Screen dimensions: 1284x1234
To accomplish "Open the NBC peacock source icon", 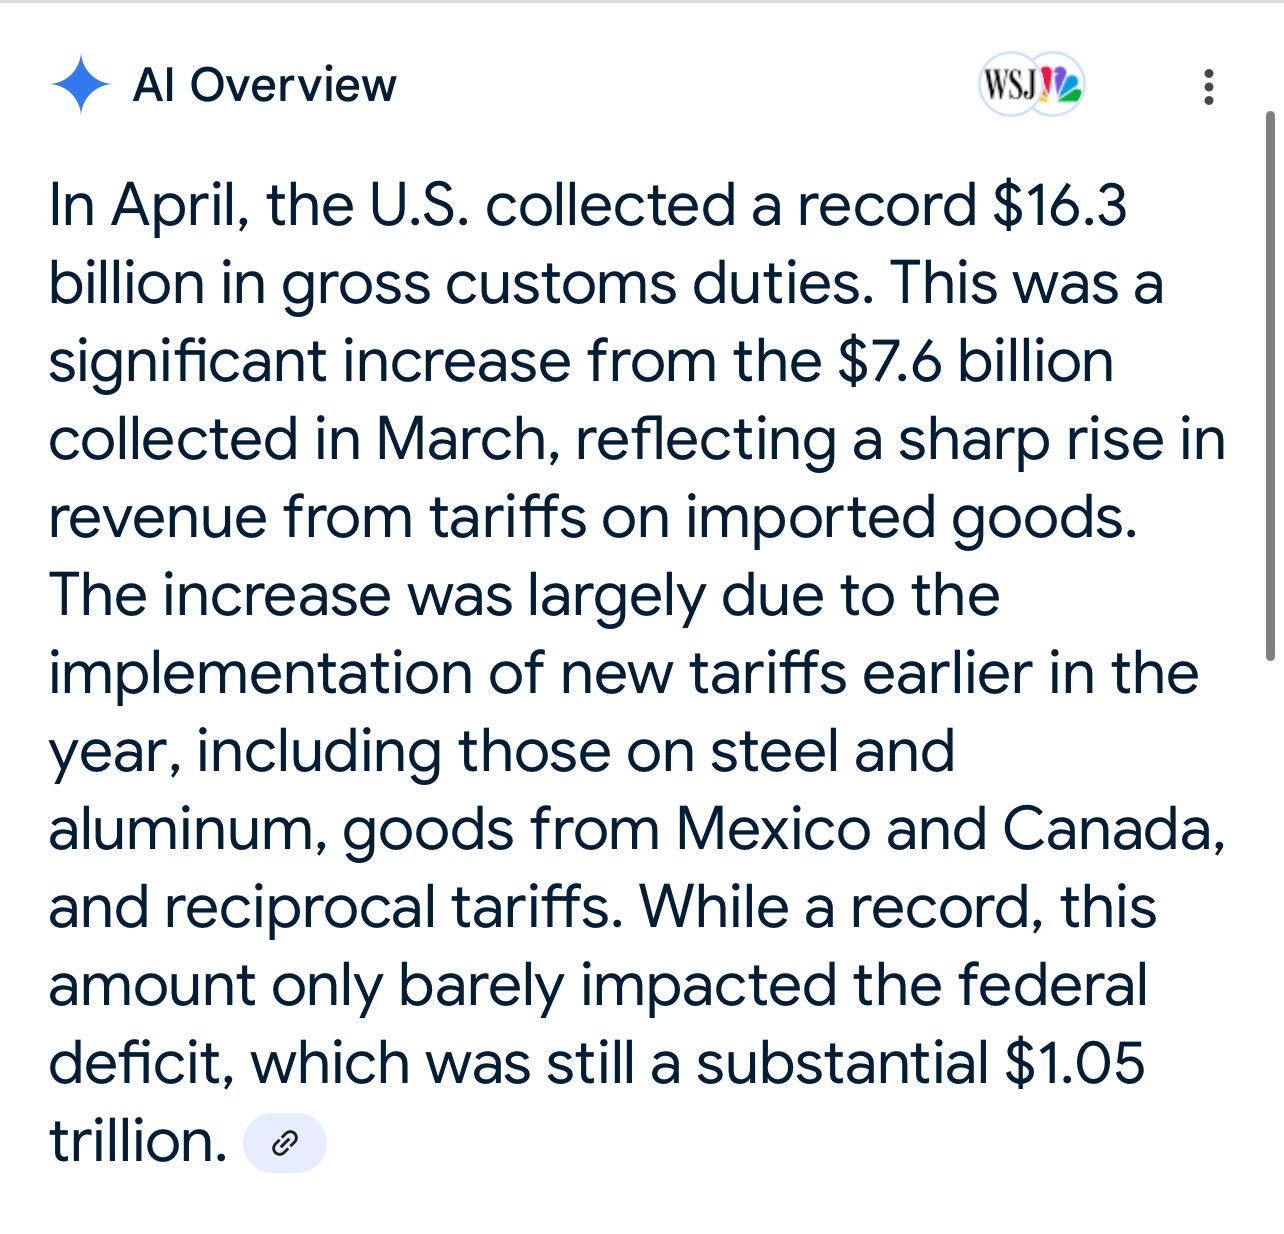I will [1058, 84].
